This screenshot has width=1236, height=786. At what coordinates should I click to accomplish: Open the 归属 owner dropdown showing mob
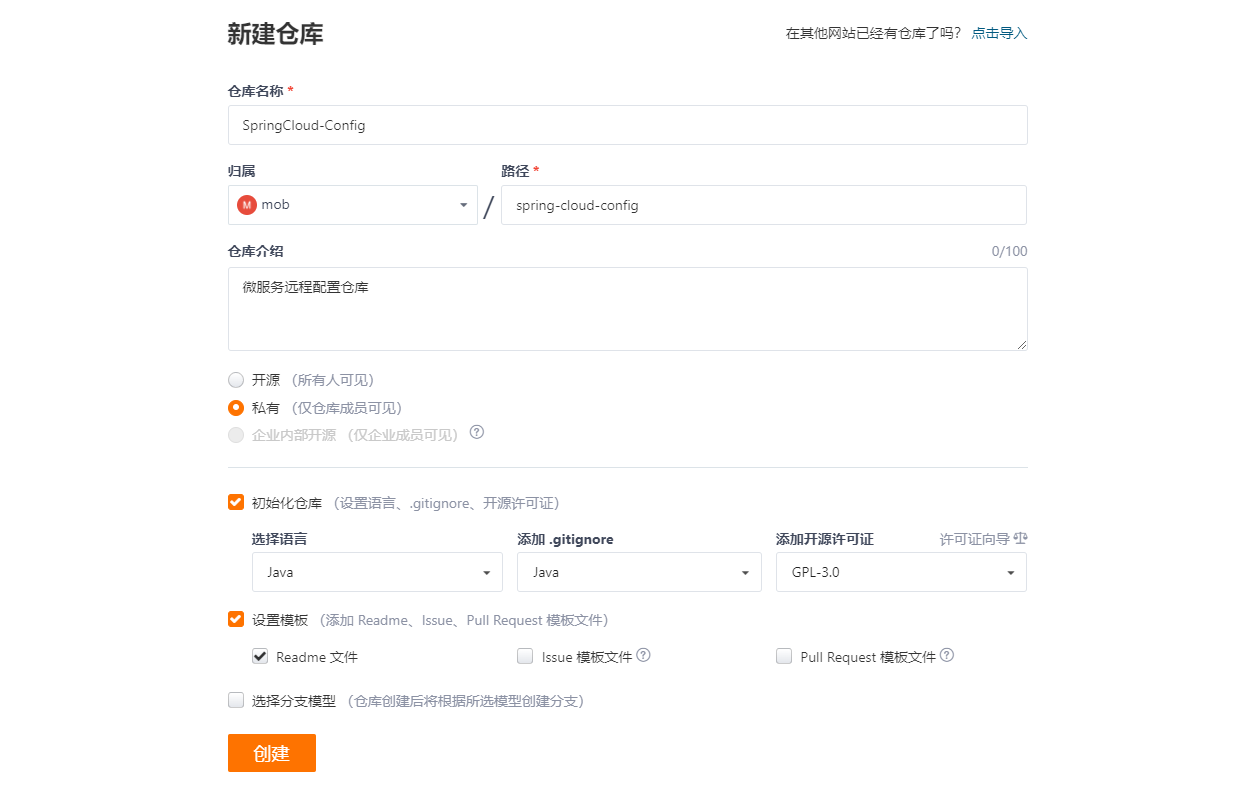point(353,205)
